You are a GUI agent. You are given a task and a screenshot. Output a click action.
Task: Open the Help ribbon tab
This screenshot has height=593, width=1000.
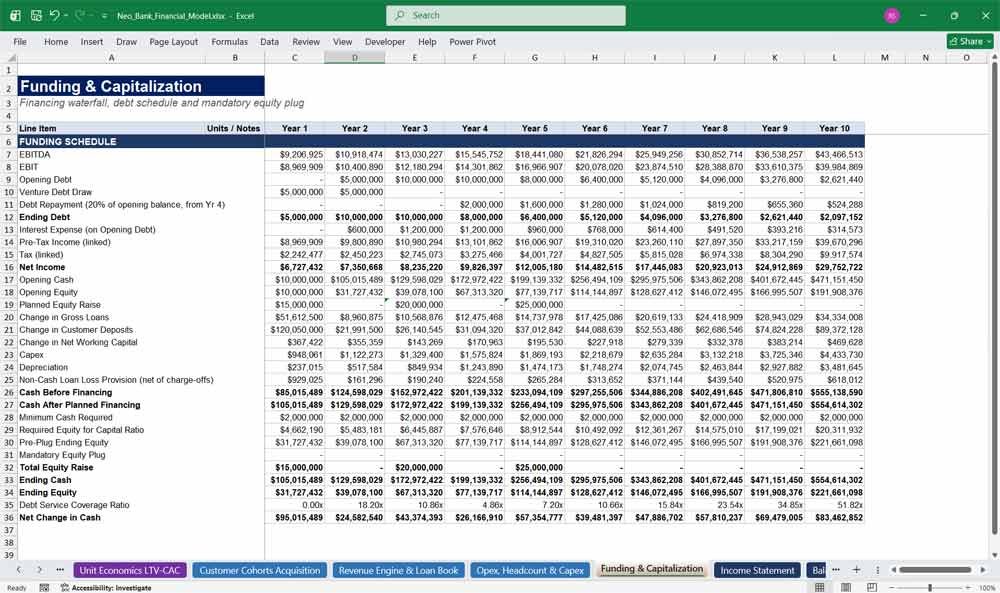coord(427,41)
